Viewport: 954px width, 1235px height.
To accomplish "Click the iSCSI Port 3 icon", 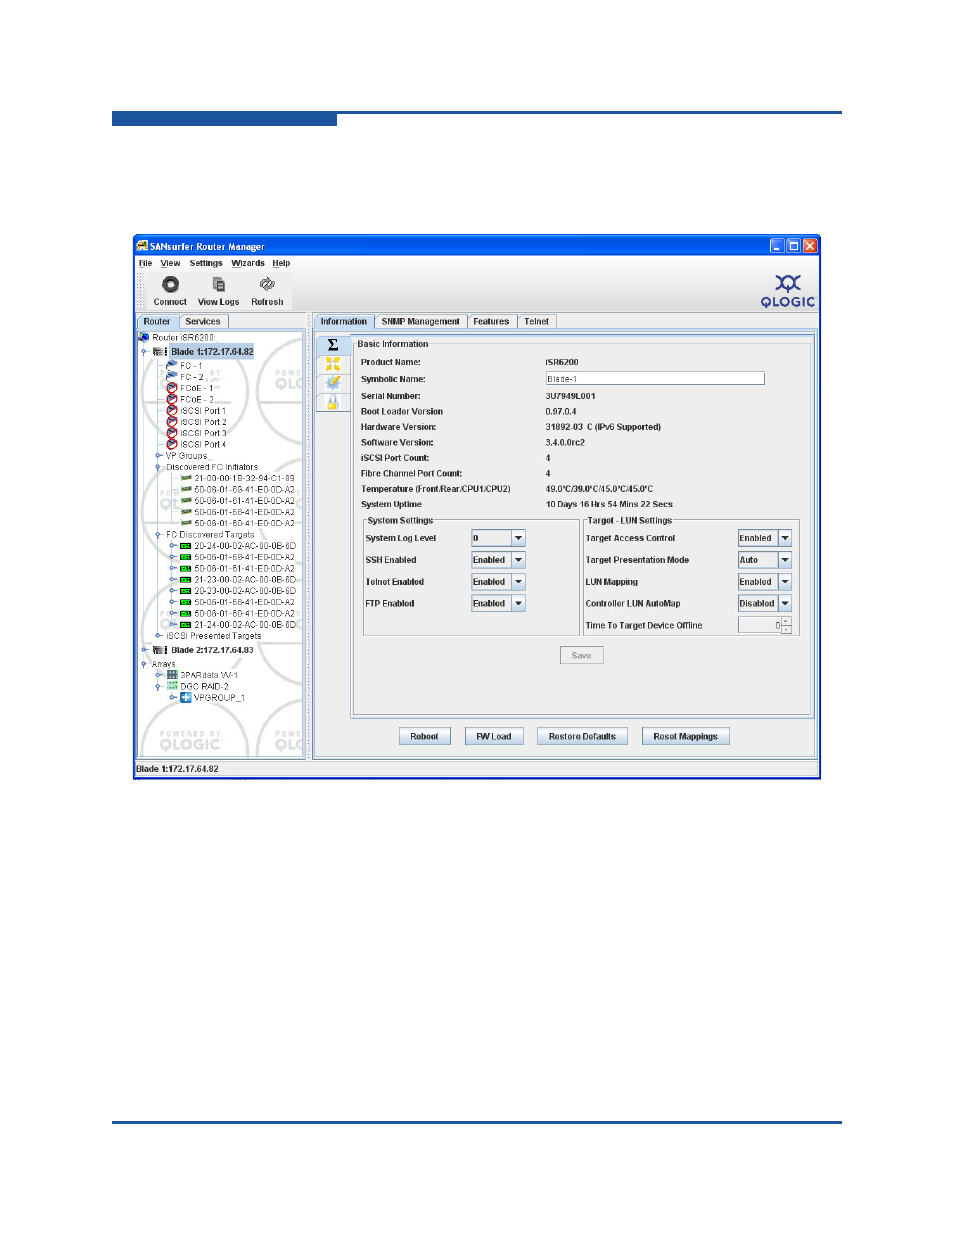I will point(172,433).
